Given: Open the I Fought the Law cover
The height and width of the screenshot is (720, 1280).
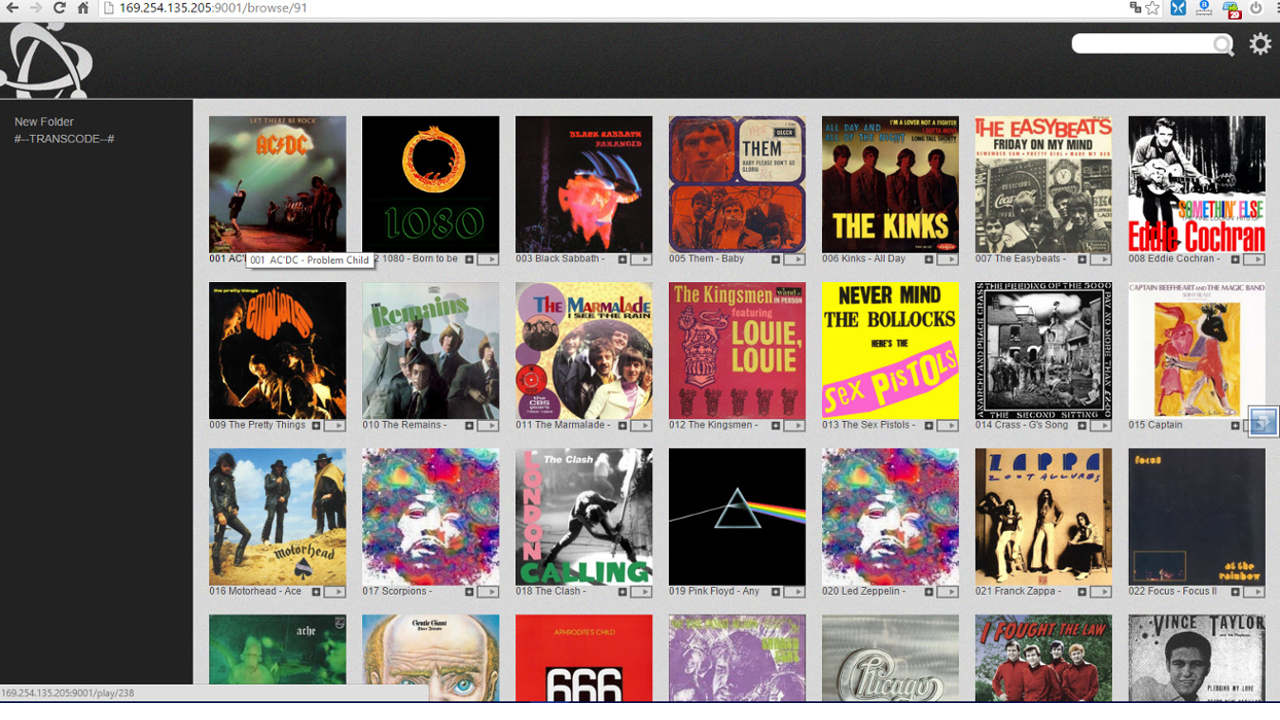Looking at the screenshot, I should pyautogui.click(x=1044, y=657).
